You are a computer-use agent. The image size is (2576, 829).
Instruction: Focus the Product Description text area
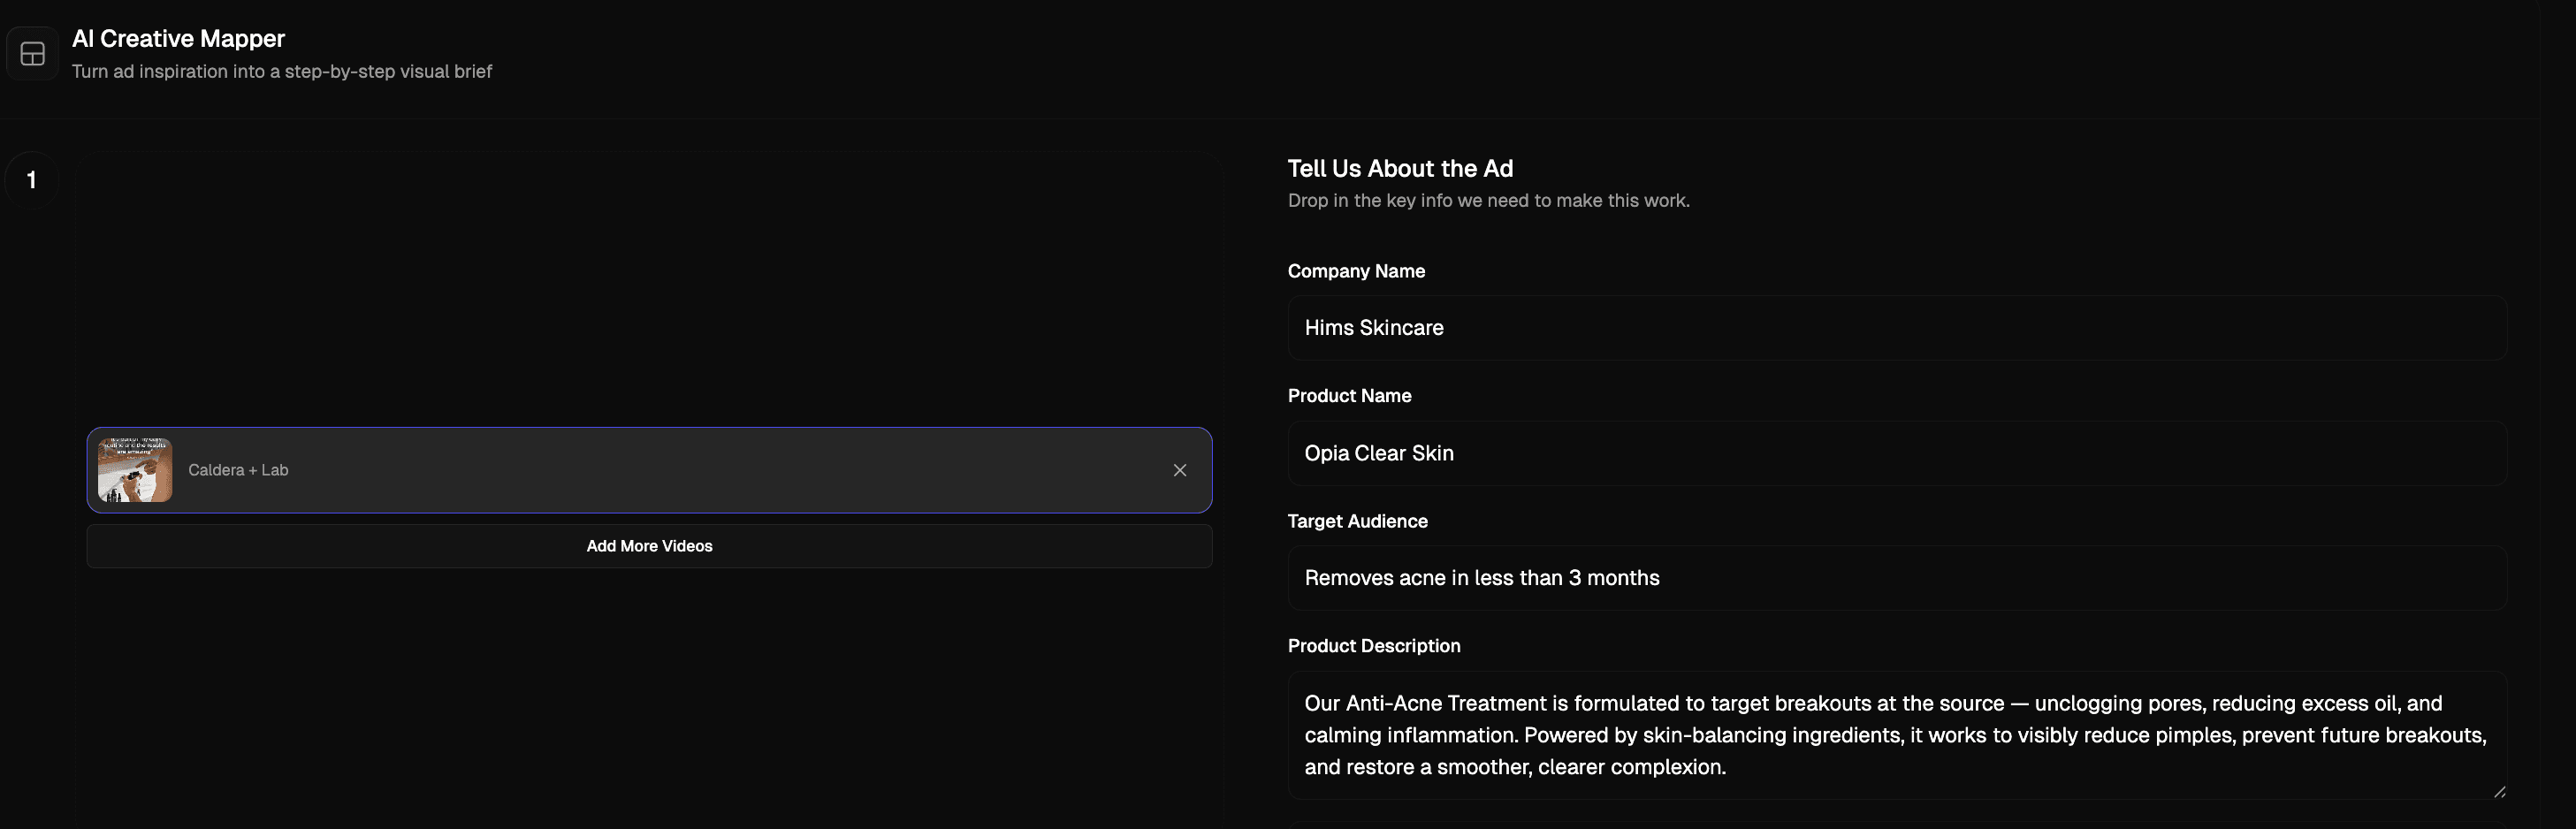tap(1896, 735)
